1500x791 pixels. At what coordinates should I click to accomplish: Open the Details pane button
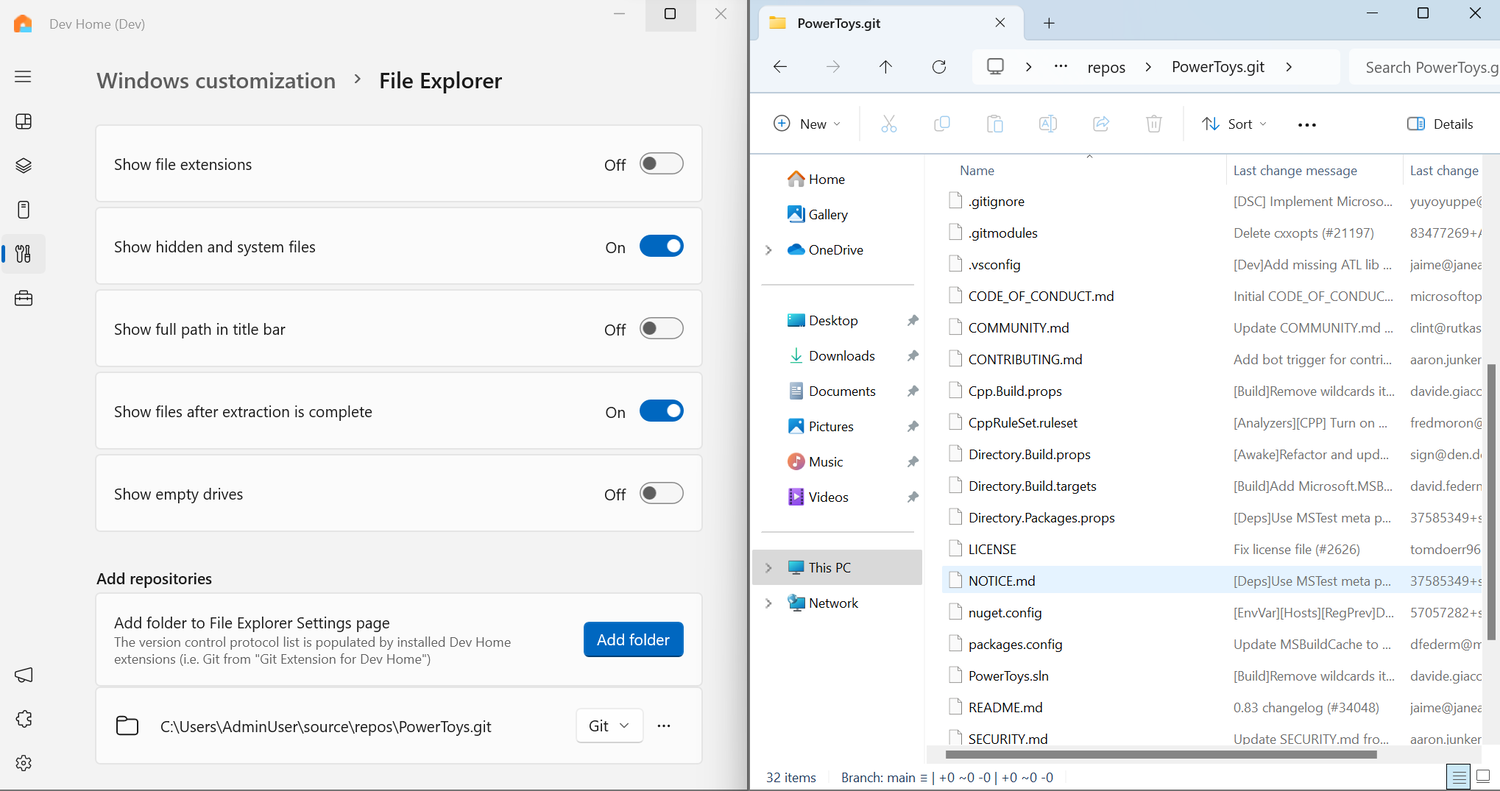1439,124
